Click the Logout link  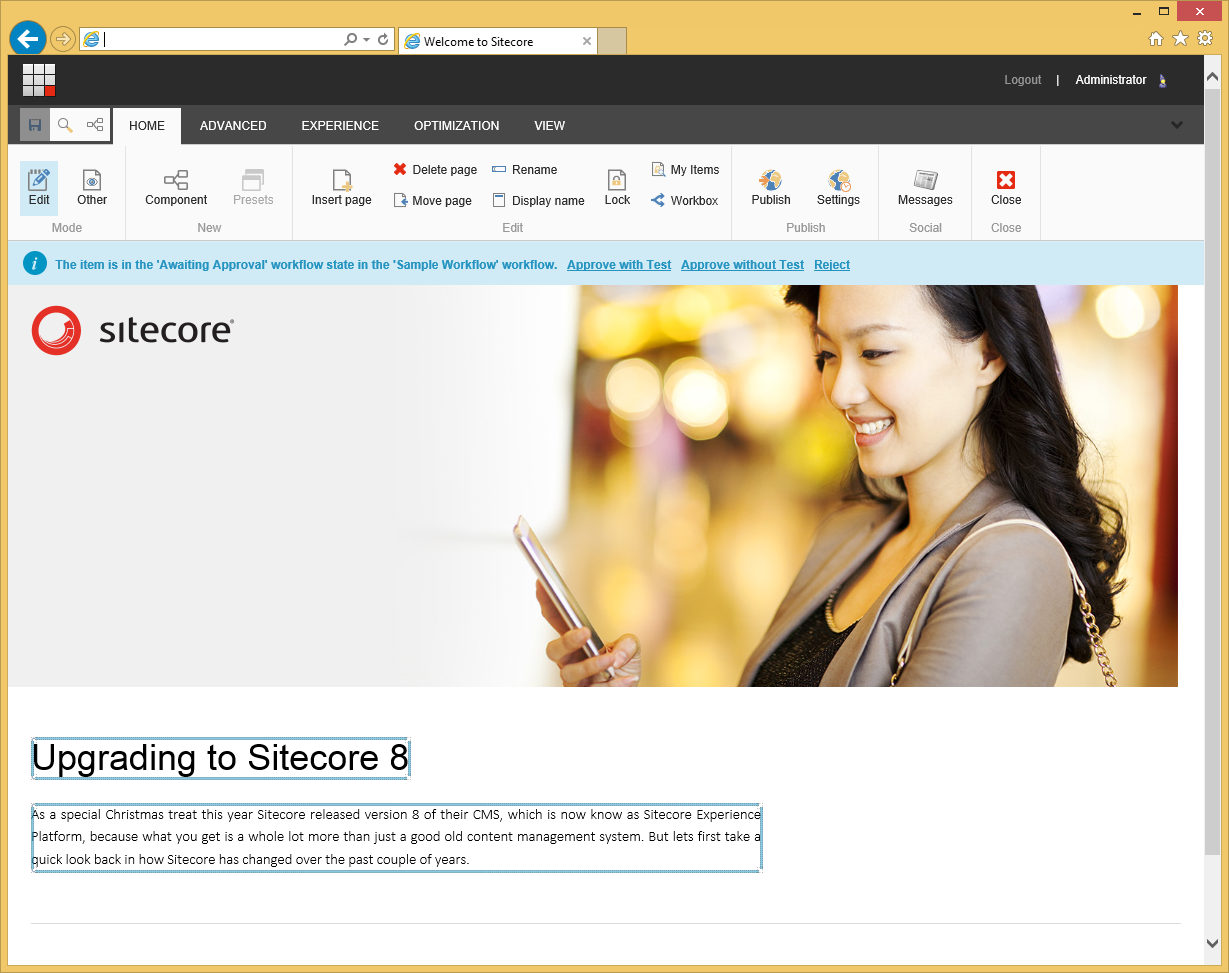pyautogui.click(x=1023, y=80)
